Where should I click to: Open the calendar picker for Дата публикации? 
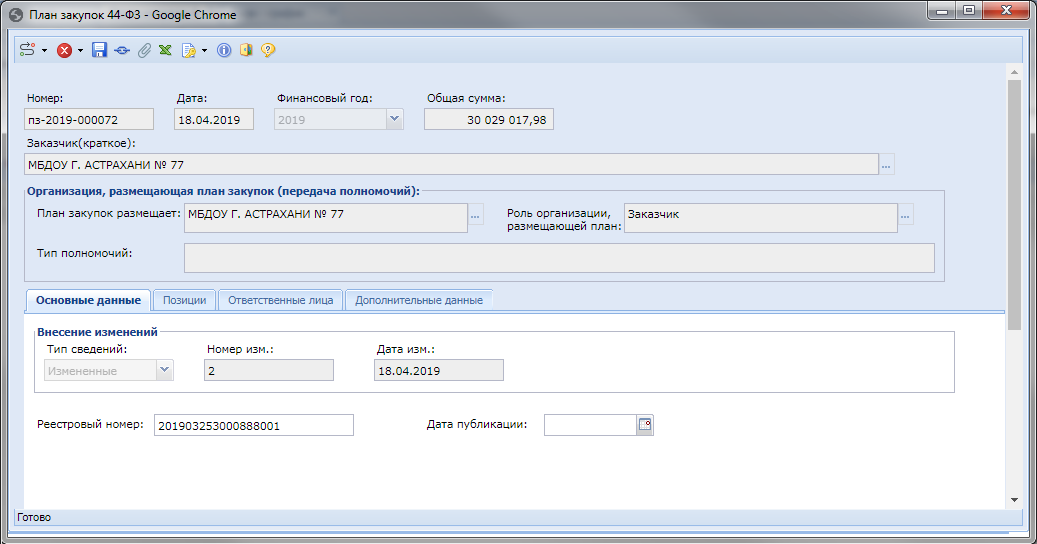tap(645, 425)
